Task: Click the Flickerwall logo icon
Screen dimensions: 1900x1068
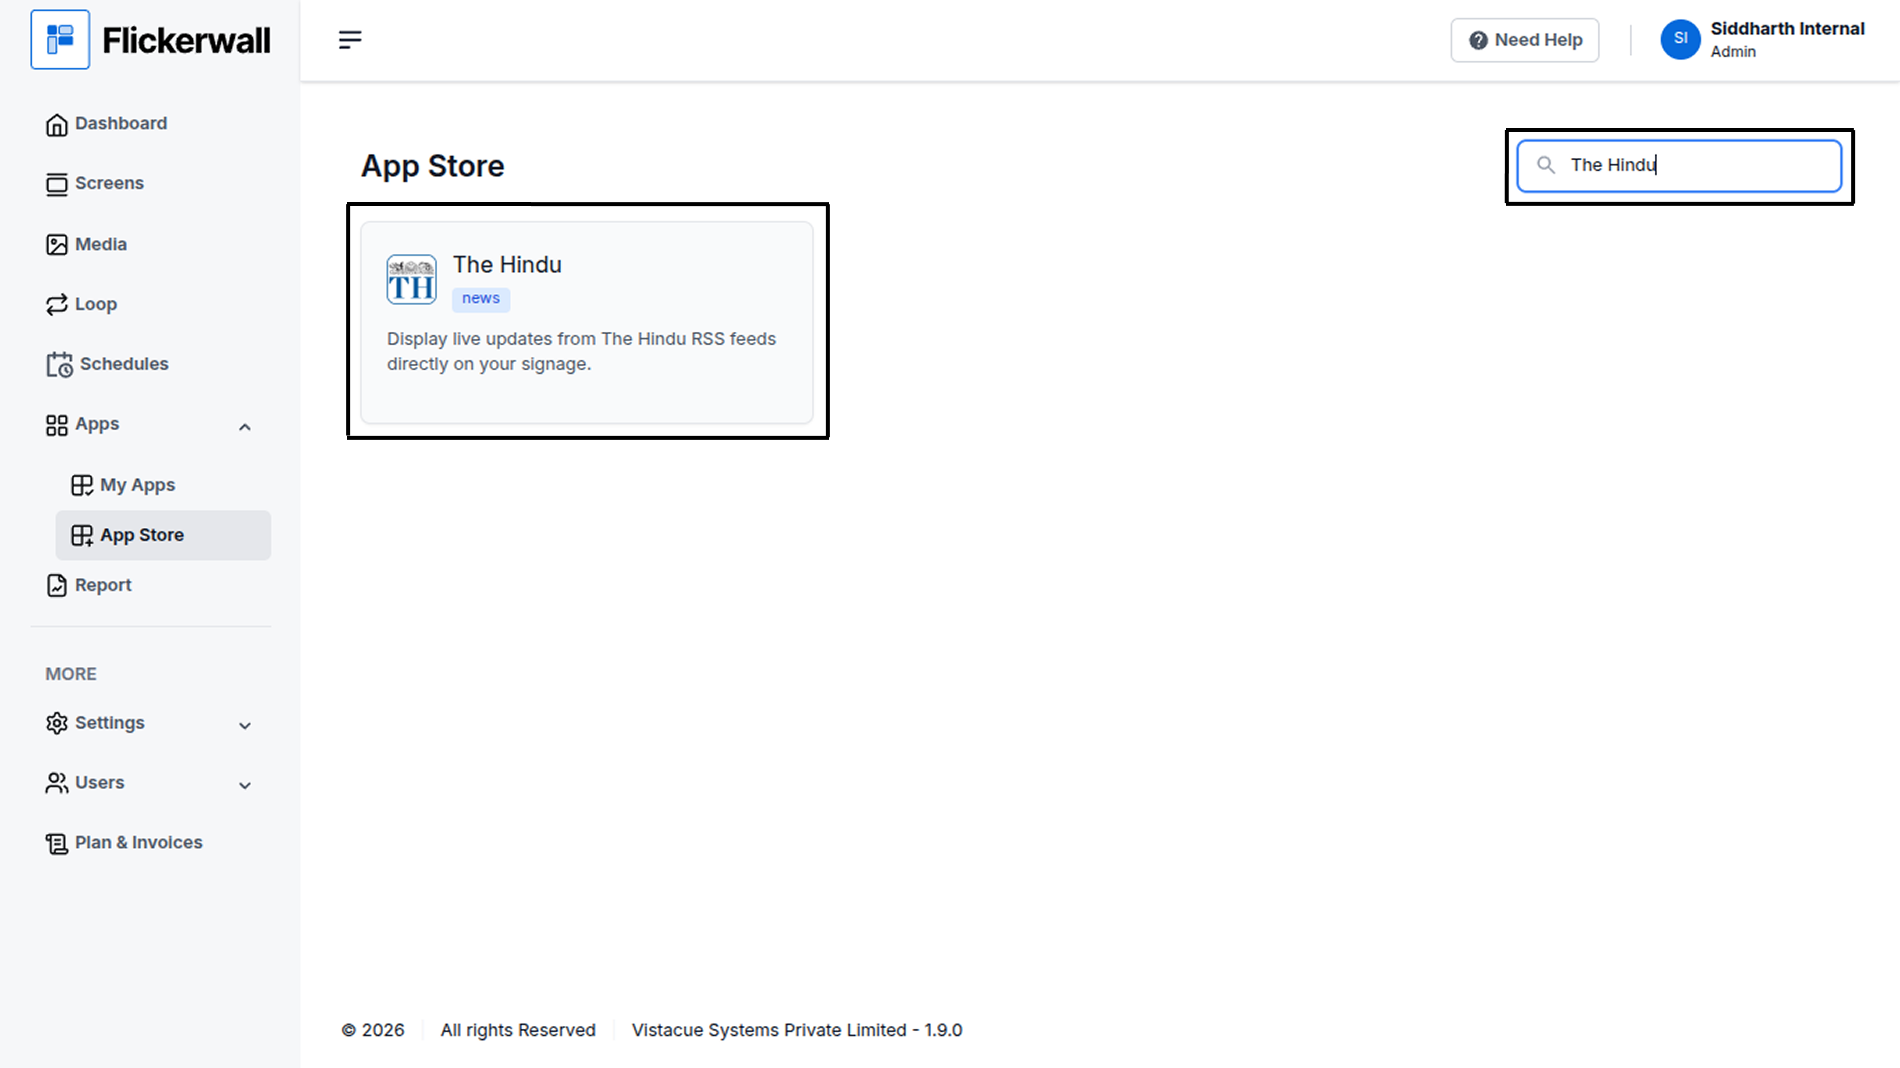Action: pos(60,40)
